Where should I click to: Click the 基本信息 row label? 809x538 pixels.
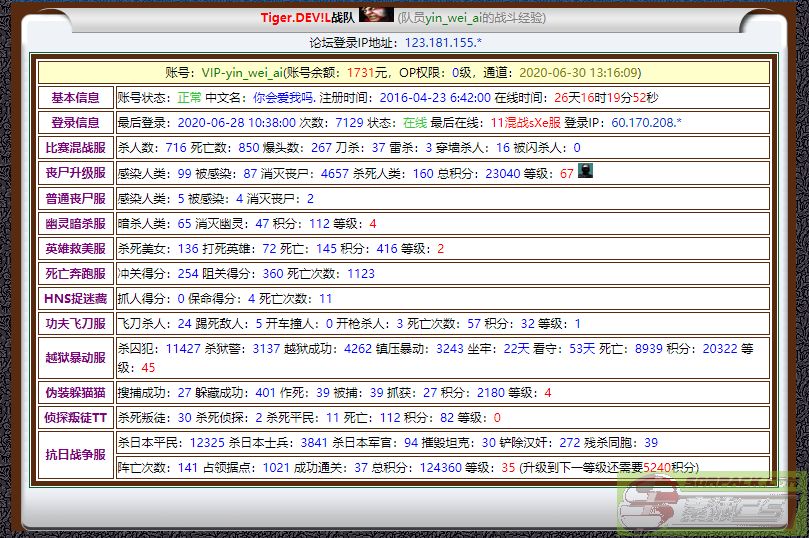click(x=75, y=98)
